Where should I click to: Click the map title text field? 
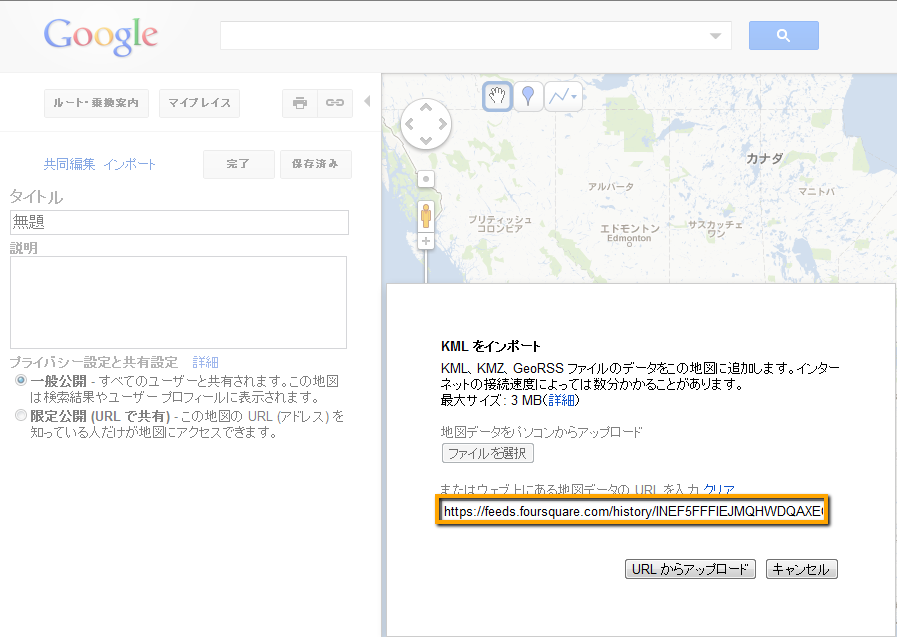click(x=179, y=222)
